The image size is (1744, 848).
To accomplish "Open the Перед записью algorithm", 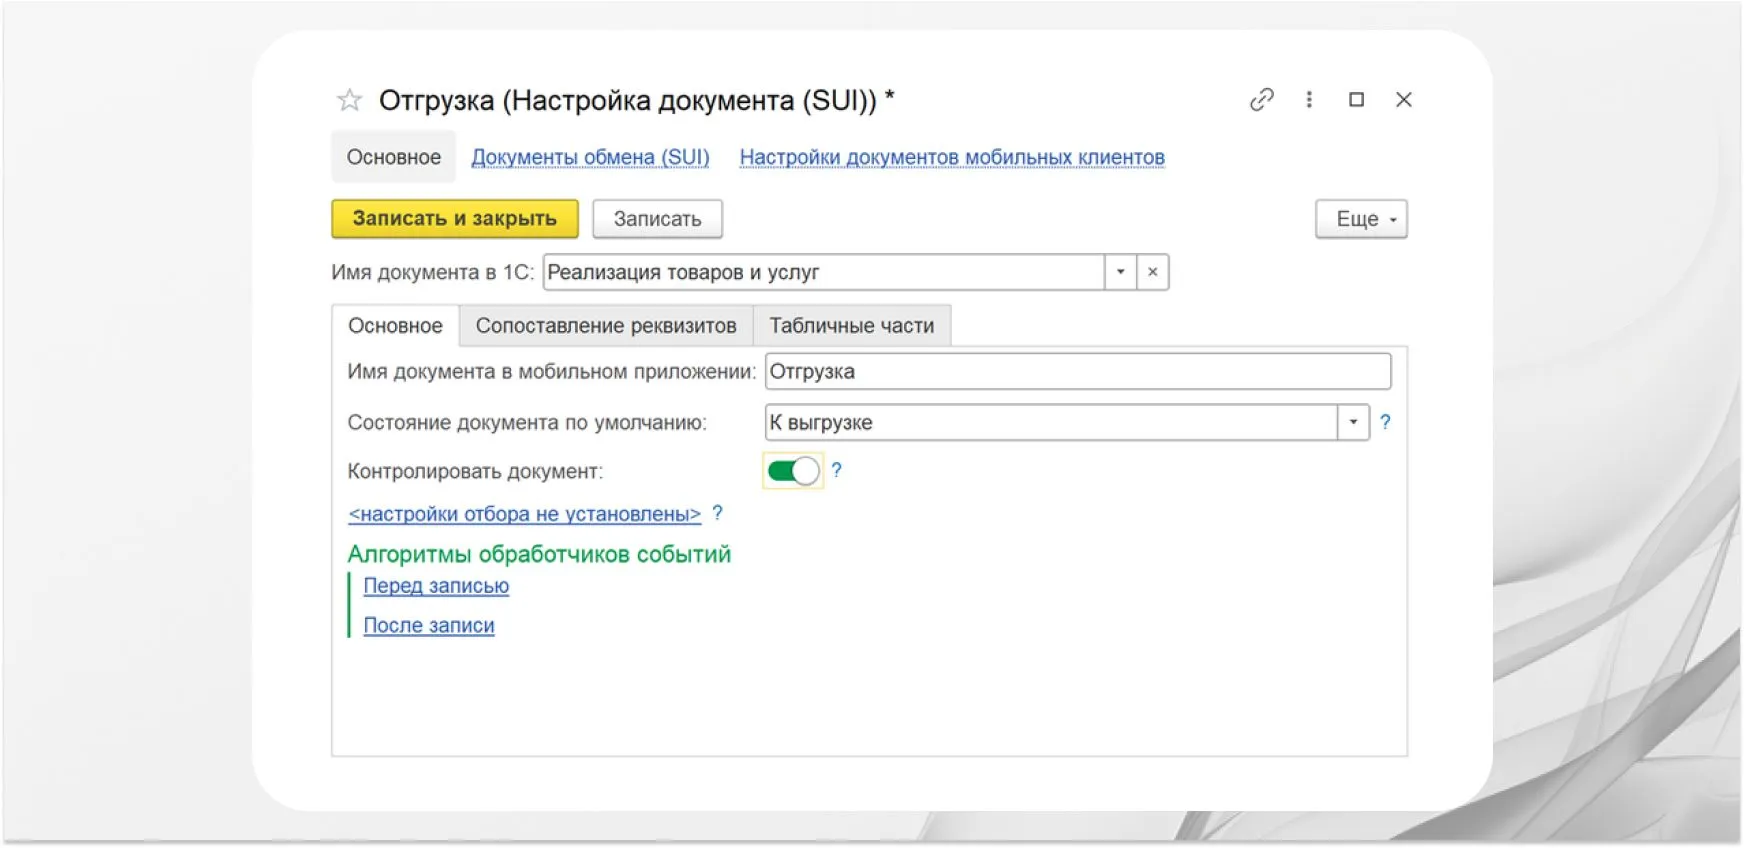I will [x=436, y=586].
